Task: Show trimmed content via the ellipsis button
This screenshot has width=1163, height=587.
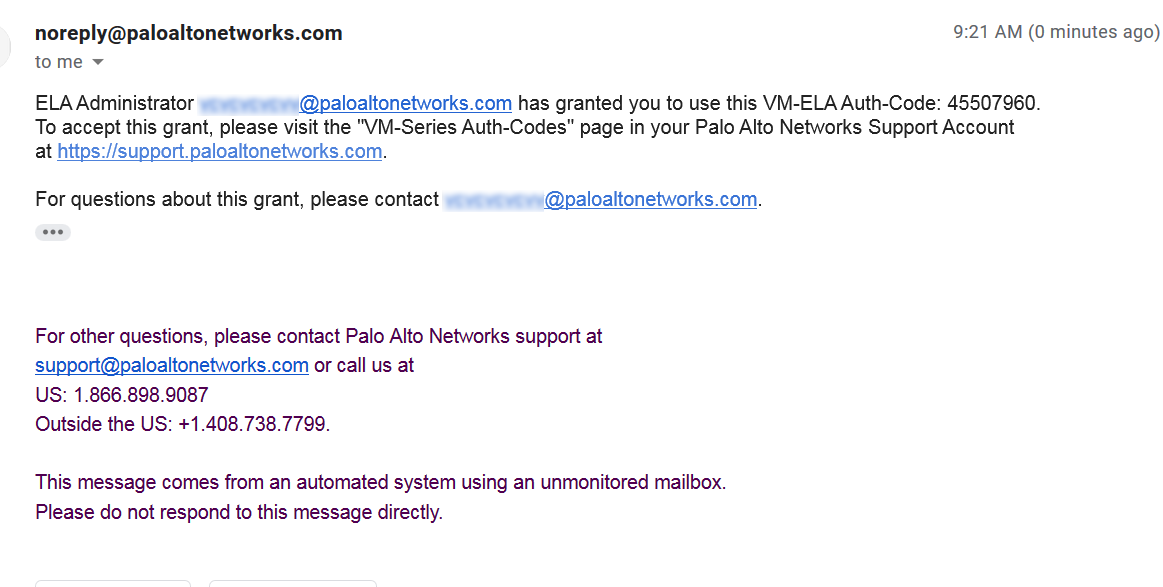Action: (53, 232)
